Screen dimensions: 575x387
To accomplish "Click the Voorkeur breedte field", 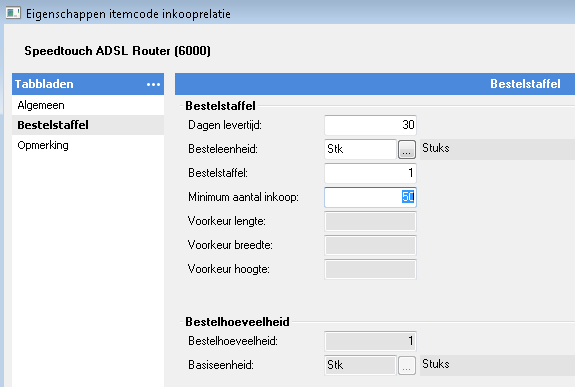I will point(370,245).
